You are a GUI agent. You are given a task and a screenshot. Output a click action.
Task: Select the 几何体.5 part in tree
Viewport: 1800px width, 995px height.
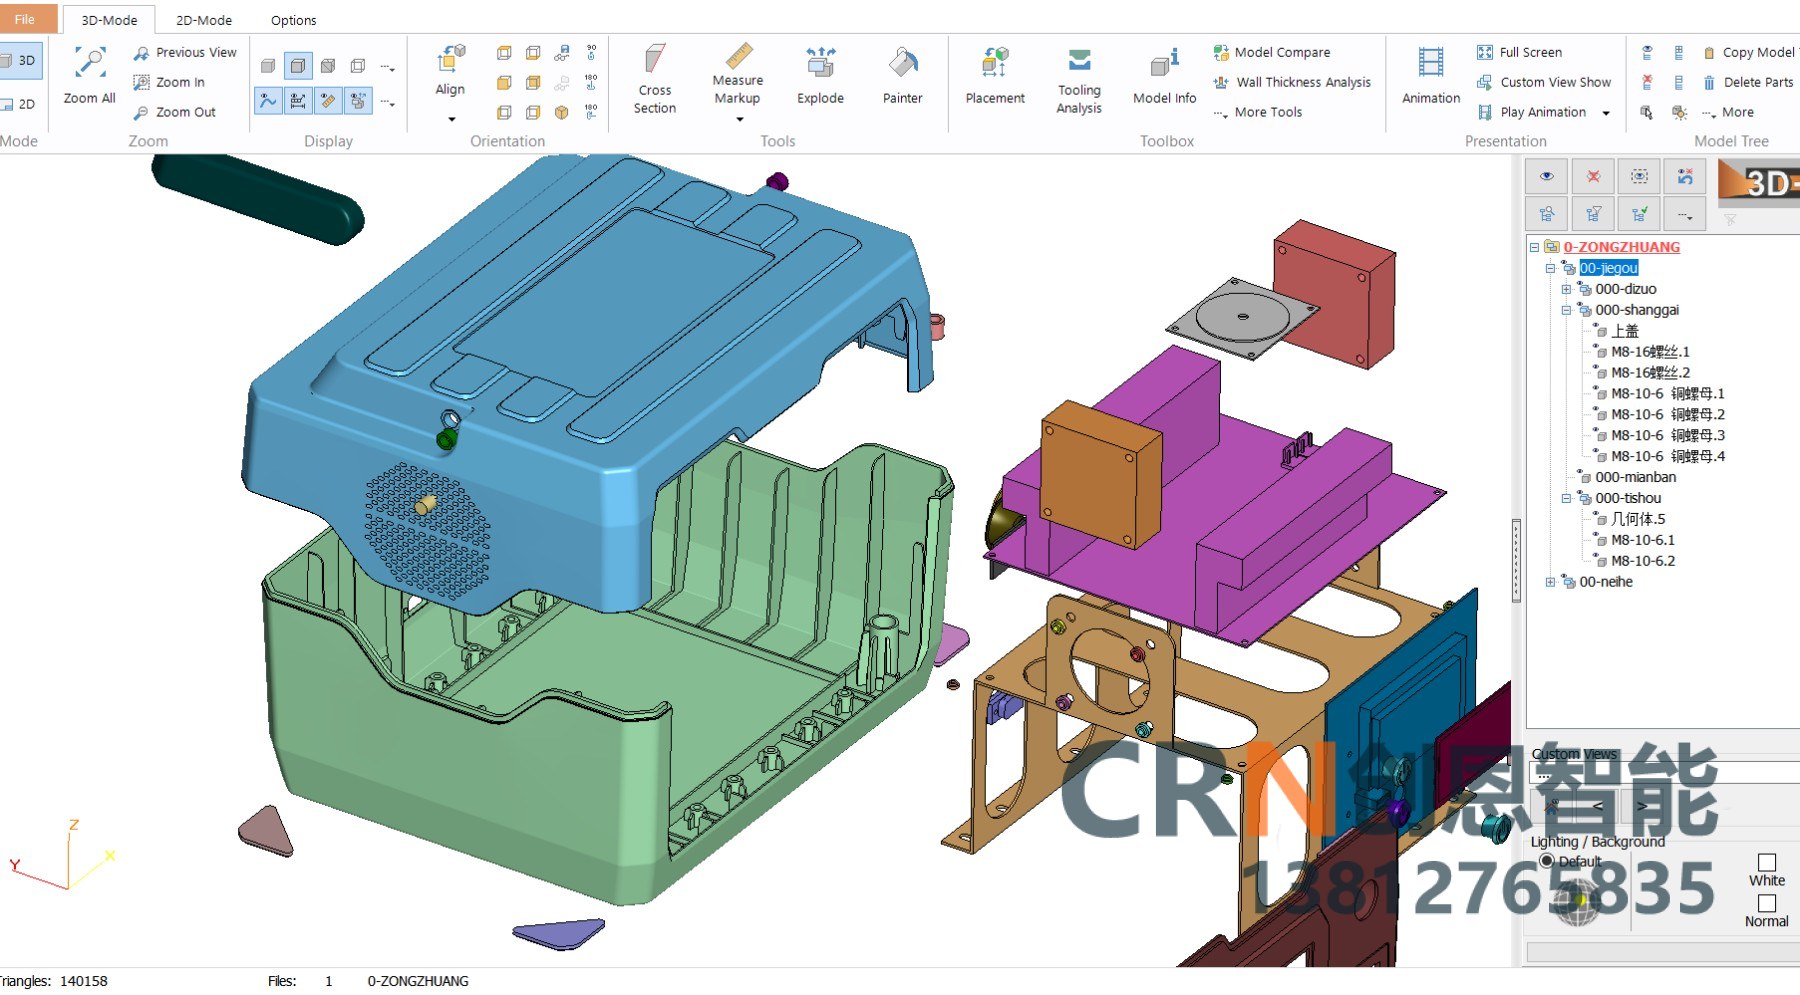[x=1638, y=519]
